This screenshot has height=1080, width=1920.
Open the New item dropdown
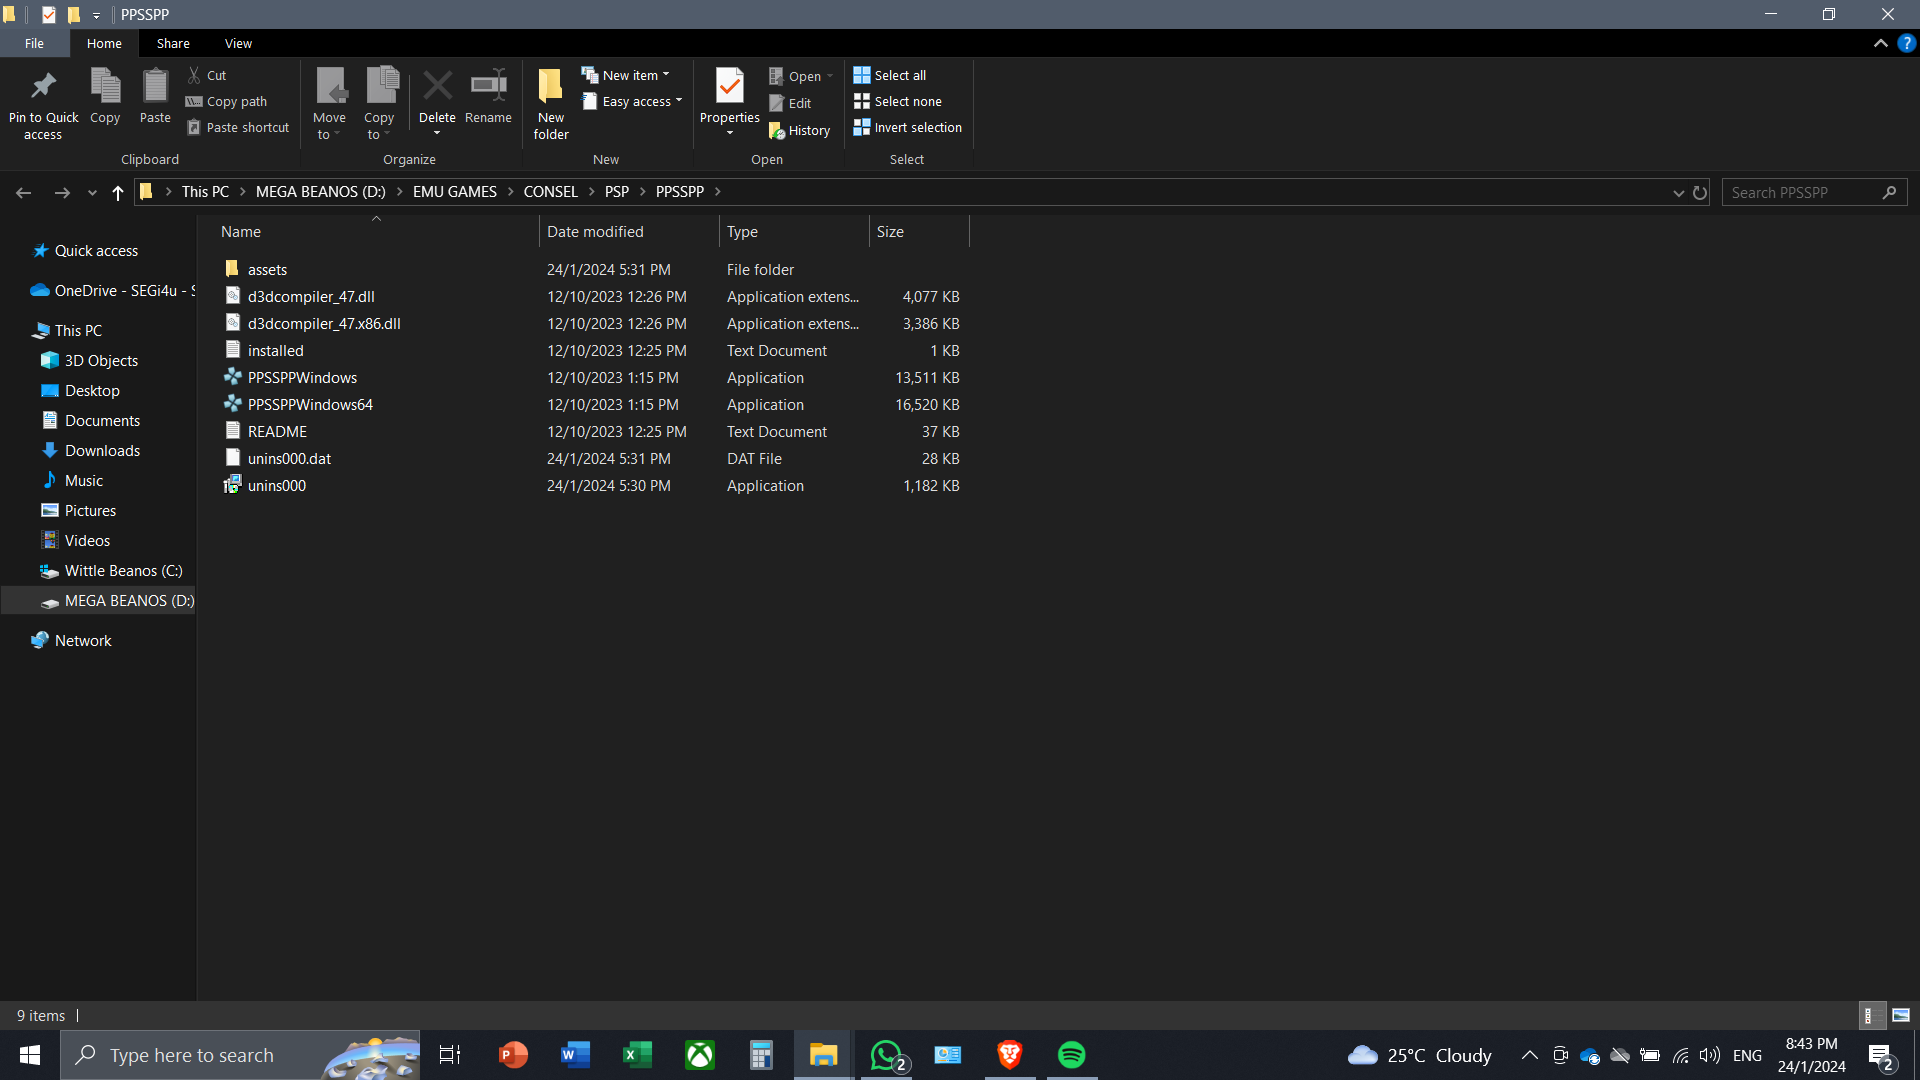tap(627, 75)
